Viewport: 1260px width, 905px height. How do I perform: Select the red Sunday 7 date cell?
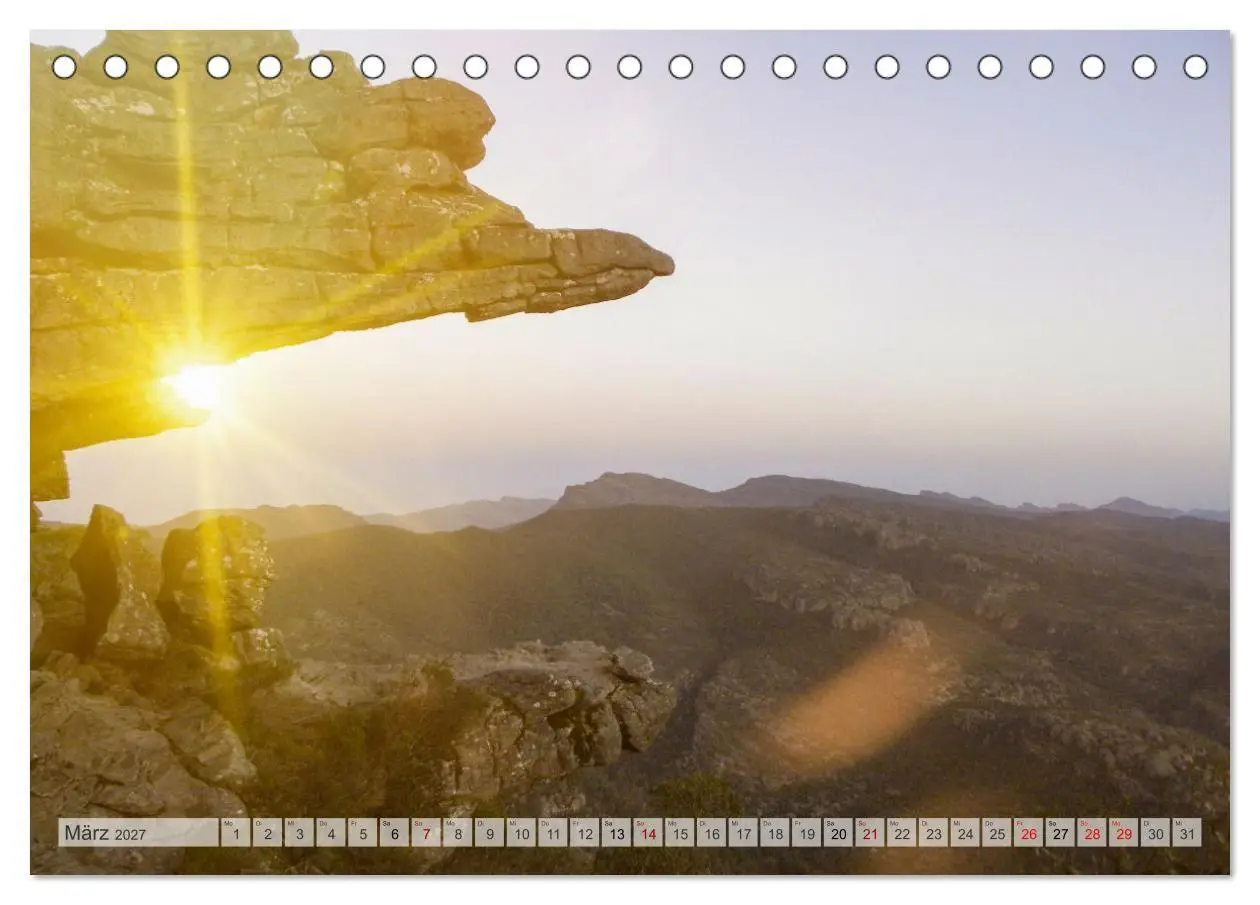point(426,833)
